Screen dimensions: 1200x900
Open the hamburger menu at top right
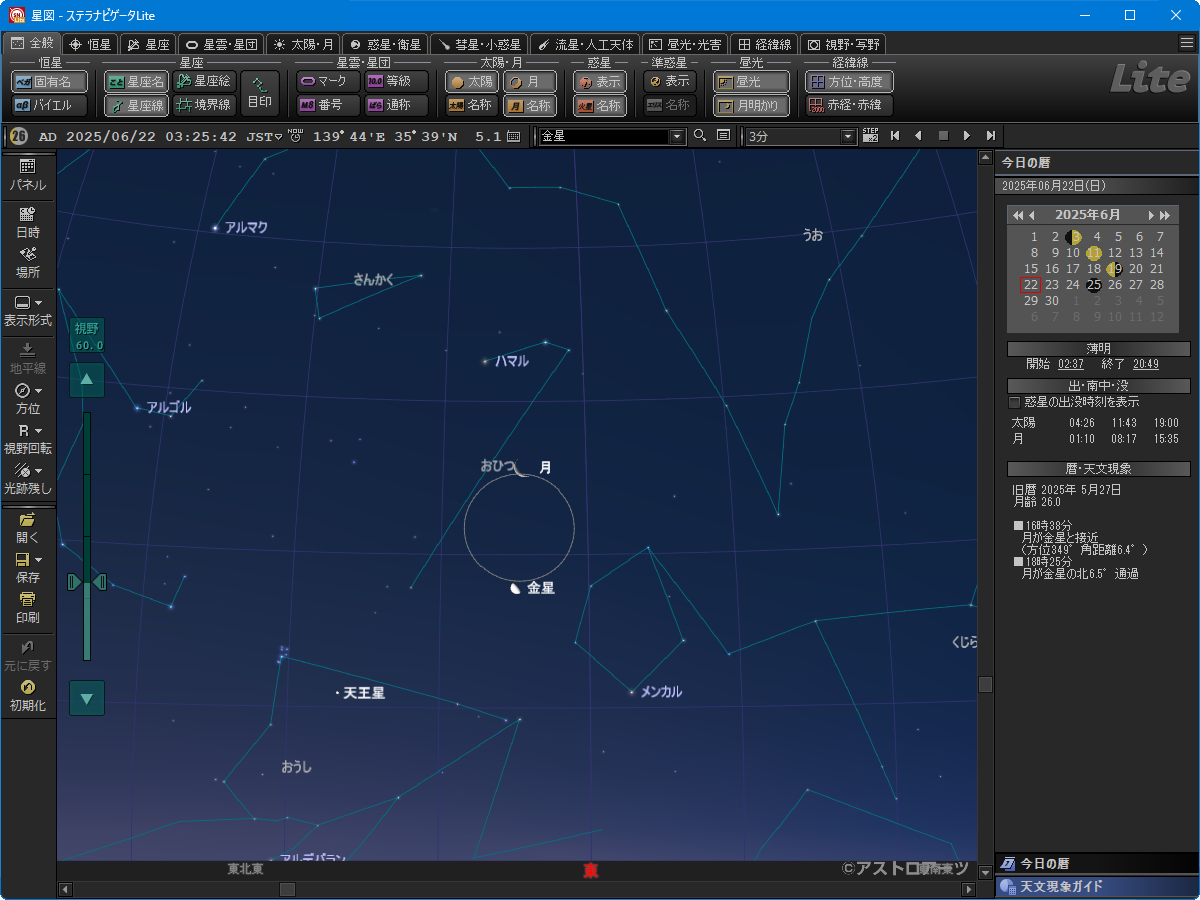(1186, 43)
